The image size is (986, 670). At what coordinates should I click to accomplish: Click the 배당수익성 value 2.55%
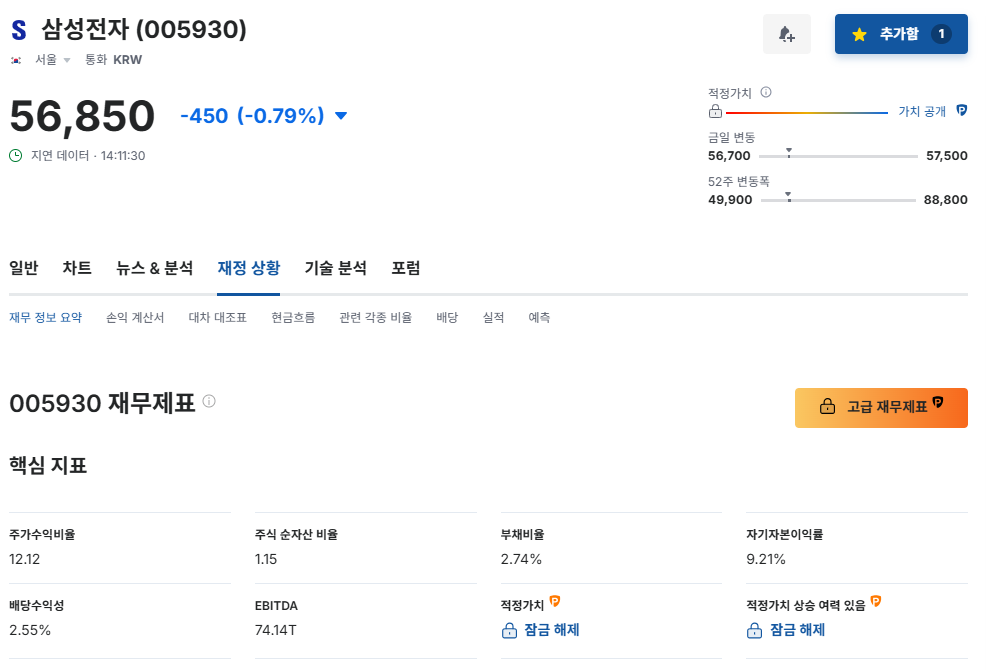(x=30, y=630)
